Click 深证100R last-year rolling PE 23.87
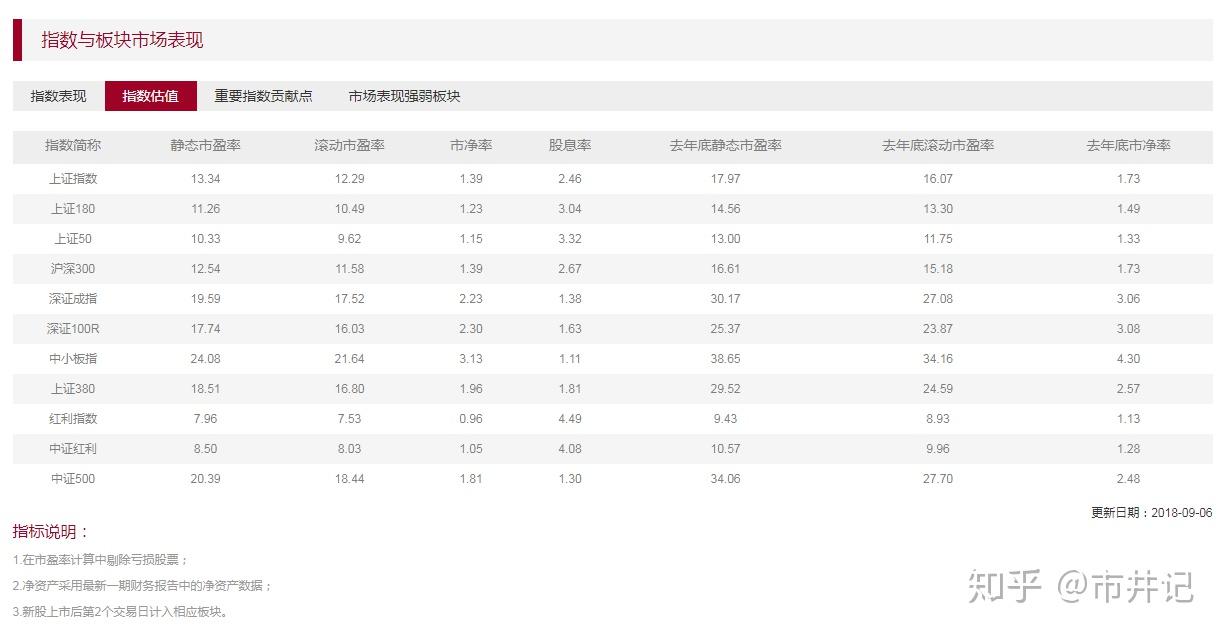This screenshot has height=635, width=1225. 938,329
